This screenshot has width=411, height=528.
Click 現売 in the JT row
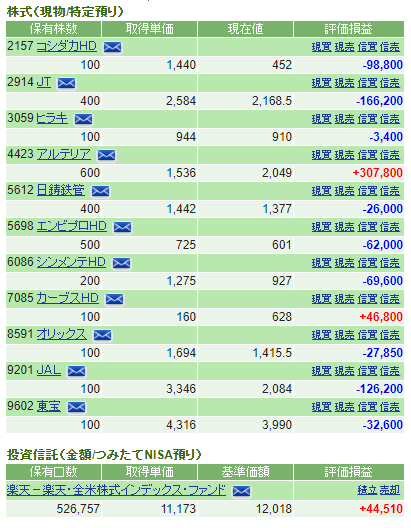344,83
